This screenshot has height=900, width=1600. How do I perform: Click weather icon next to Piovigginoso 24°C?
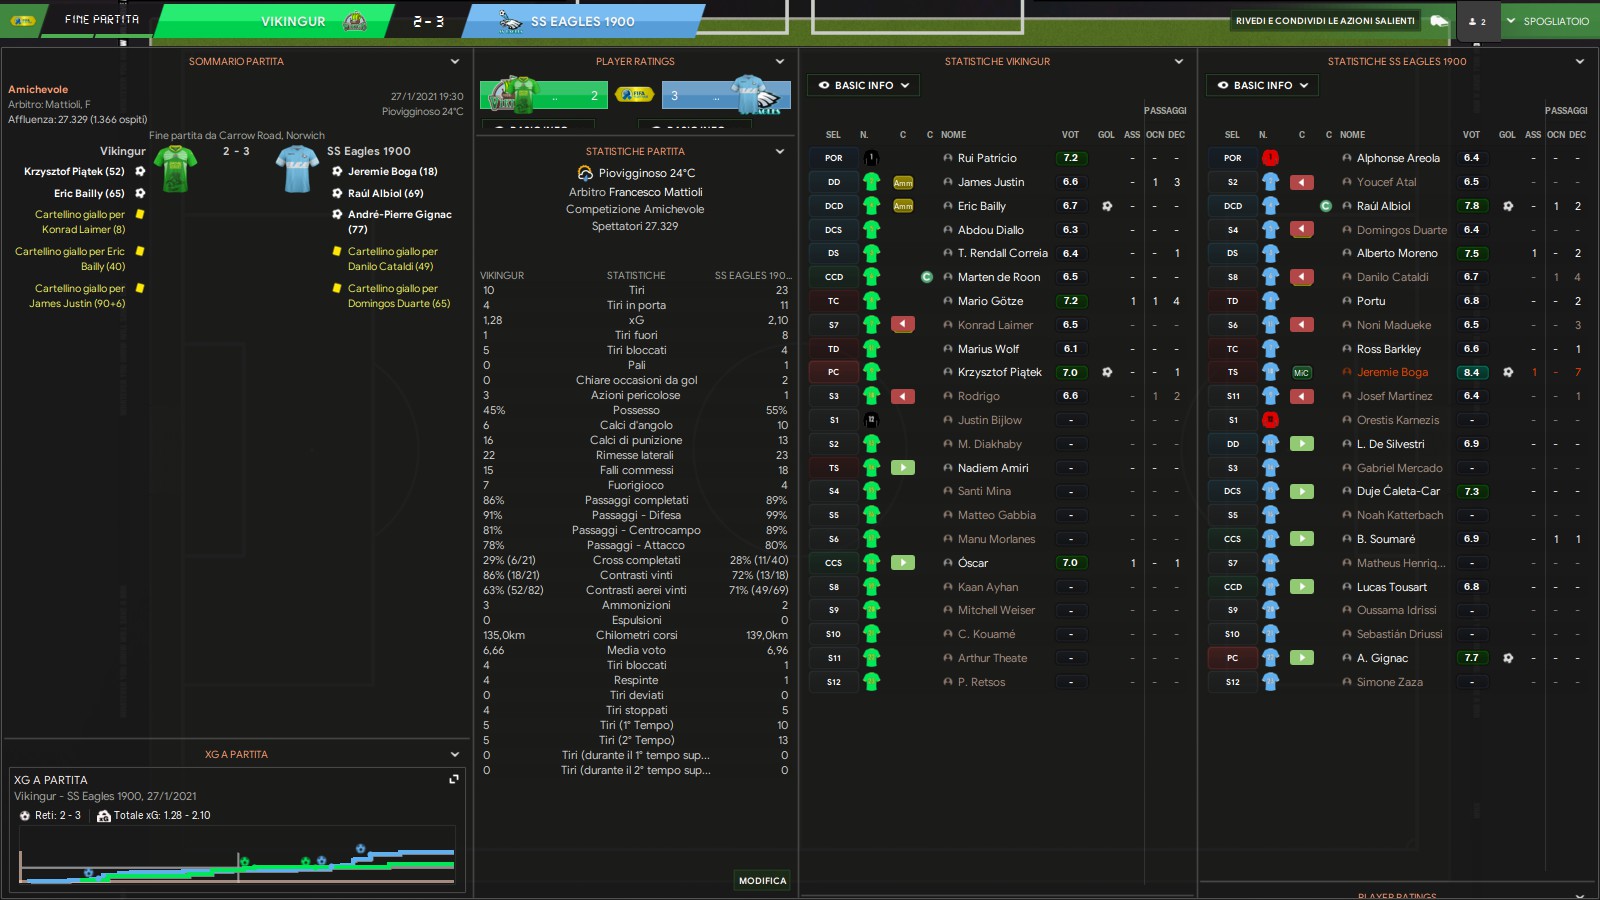(x=585, y=173)
